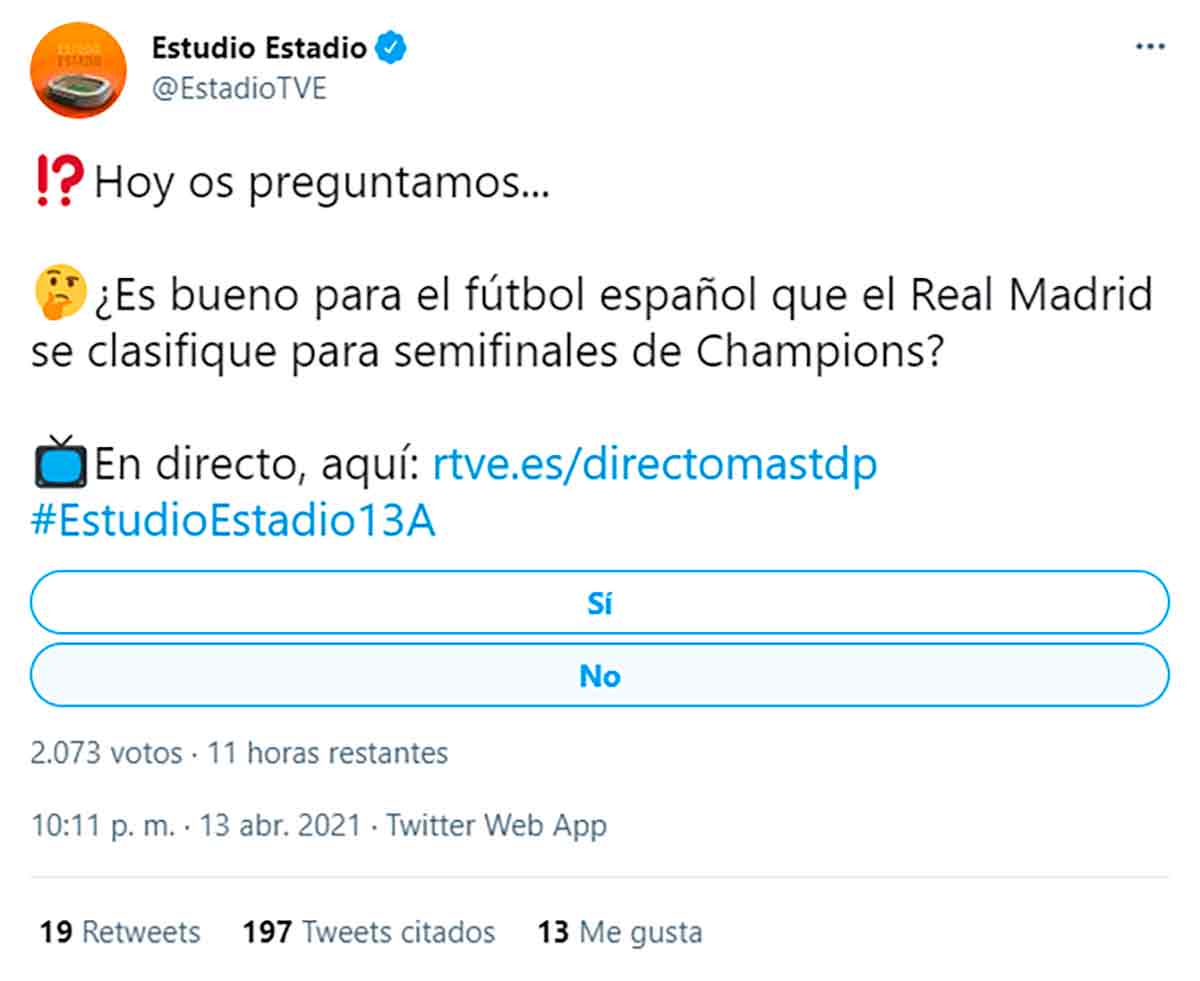
Task: Vote "Sí" in the poll
Action: 599,603
